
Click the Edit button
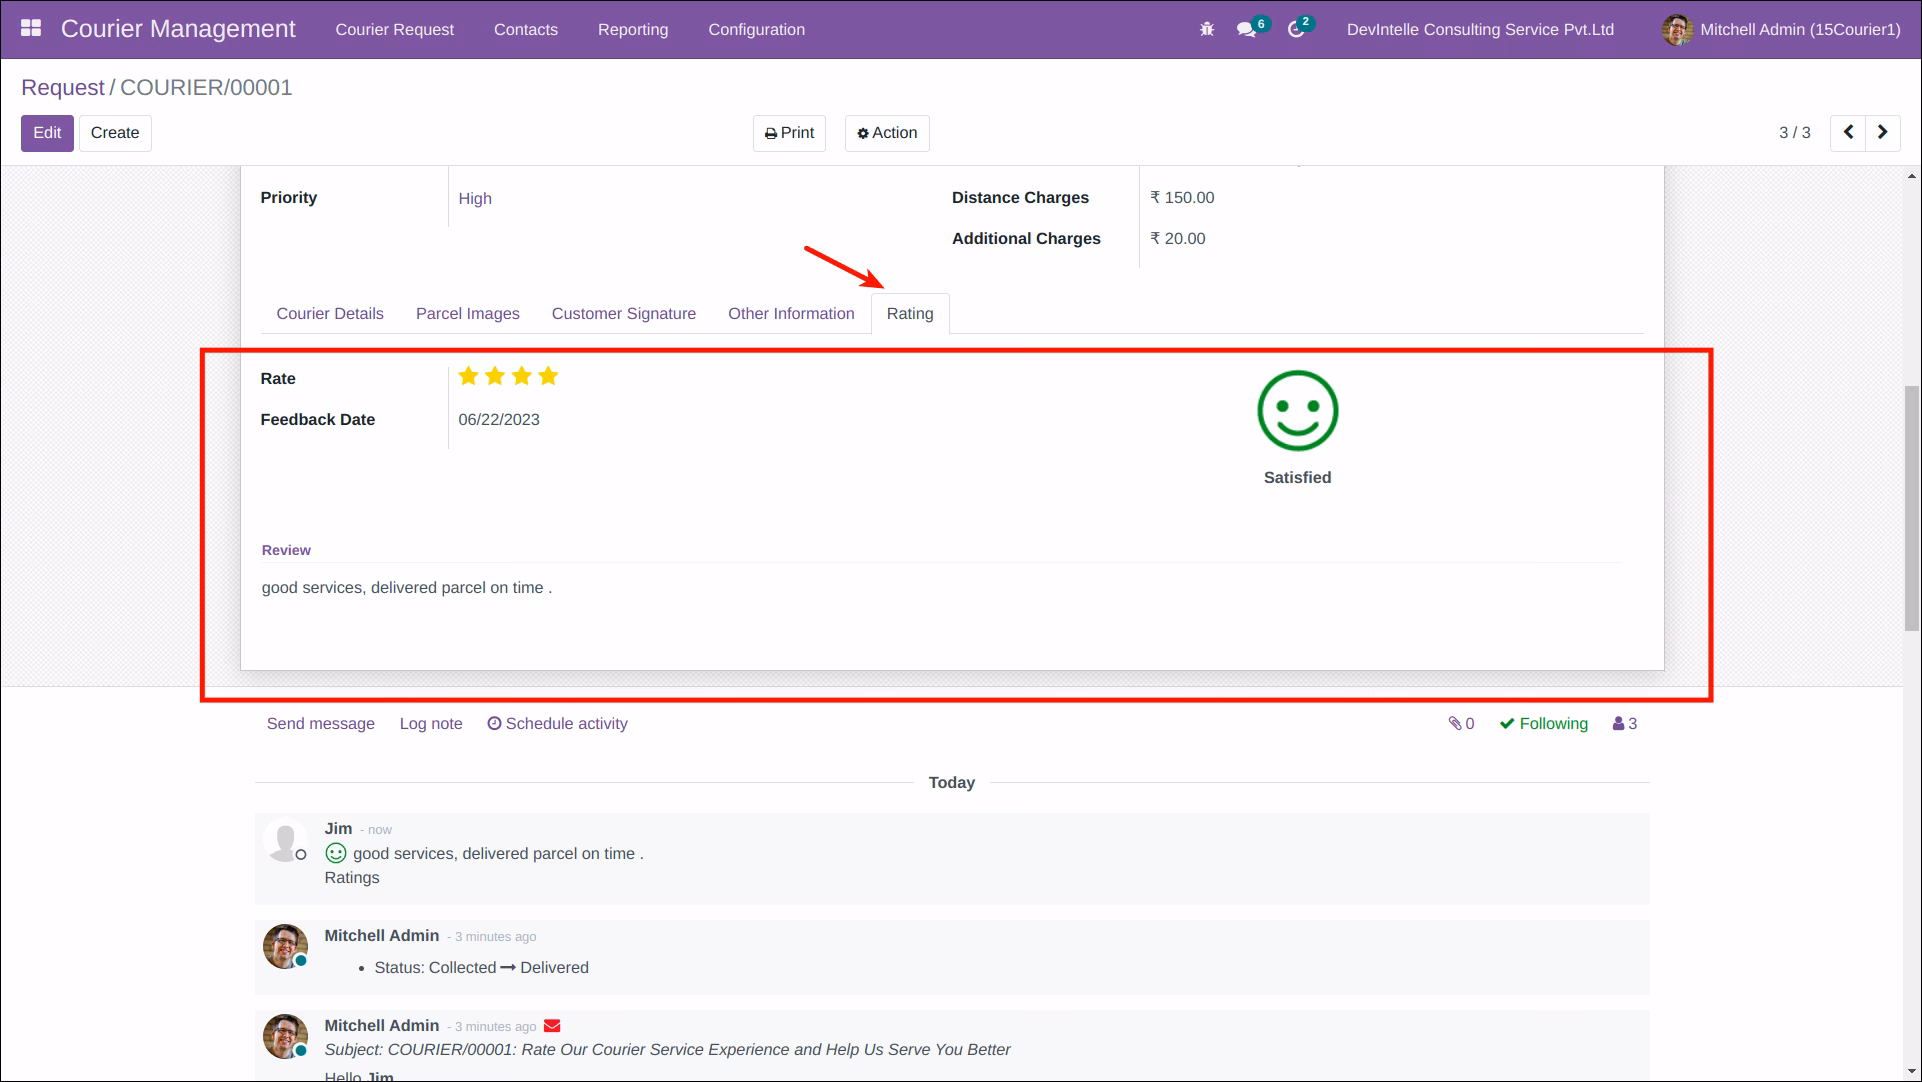coord(47,133)
